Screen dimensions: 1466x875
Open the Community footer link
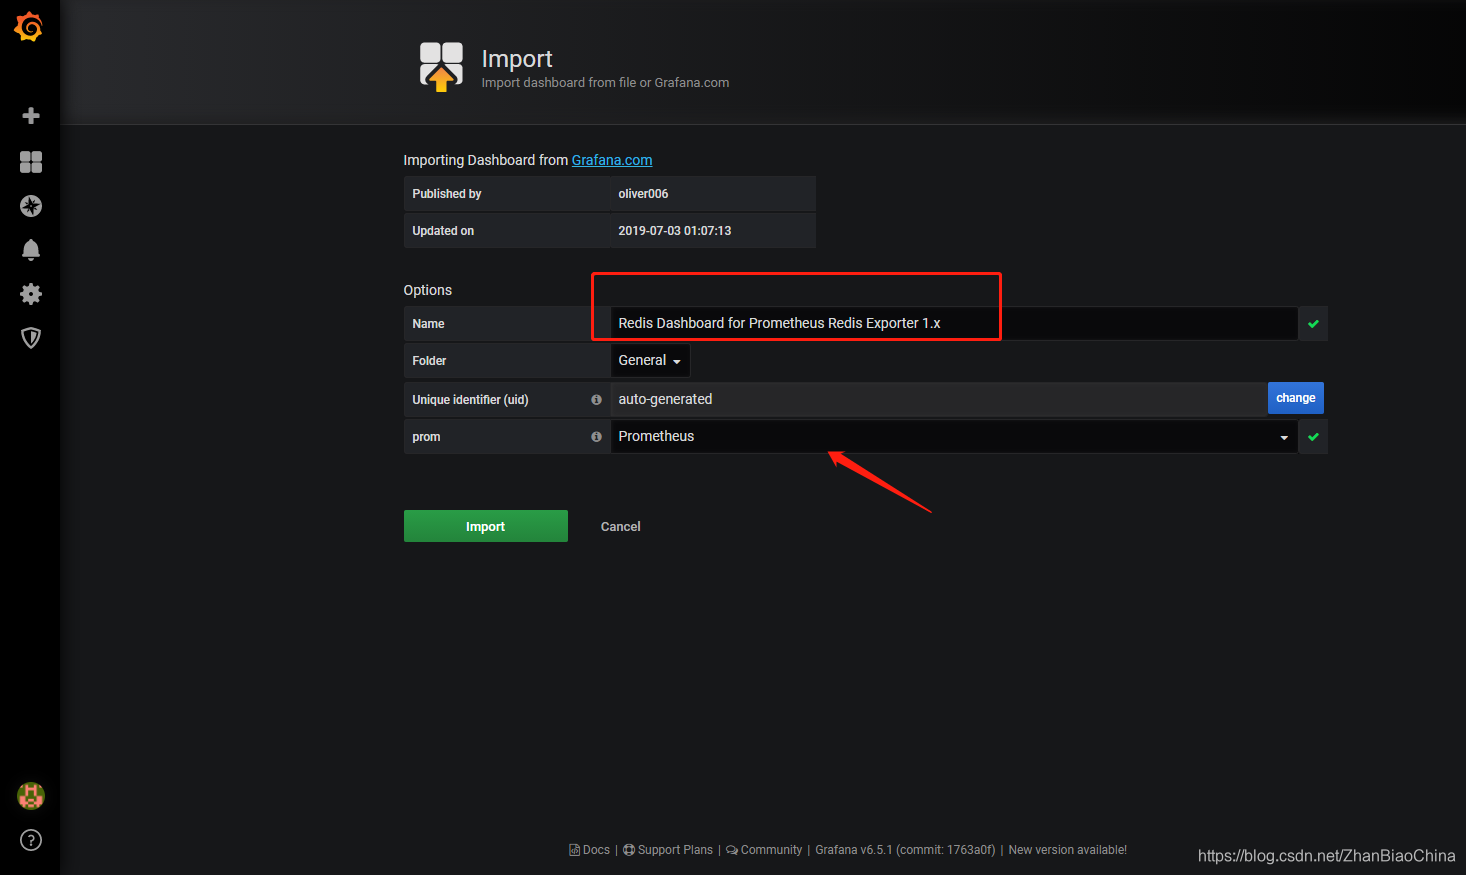point(764,850)
